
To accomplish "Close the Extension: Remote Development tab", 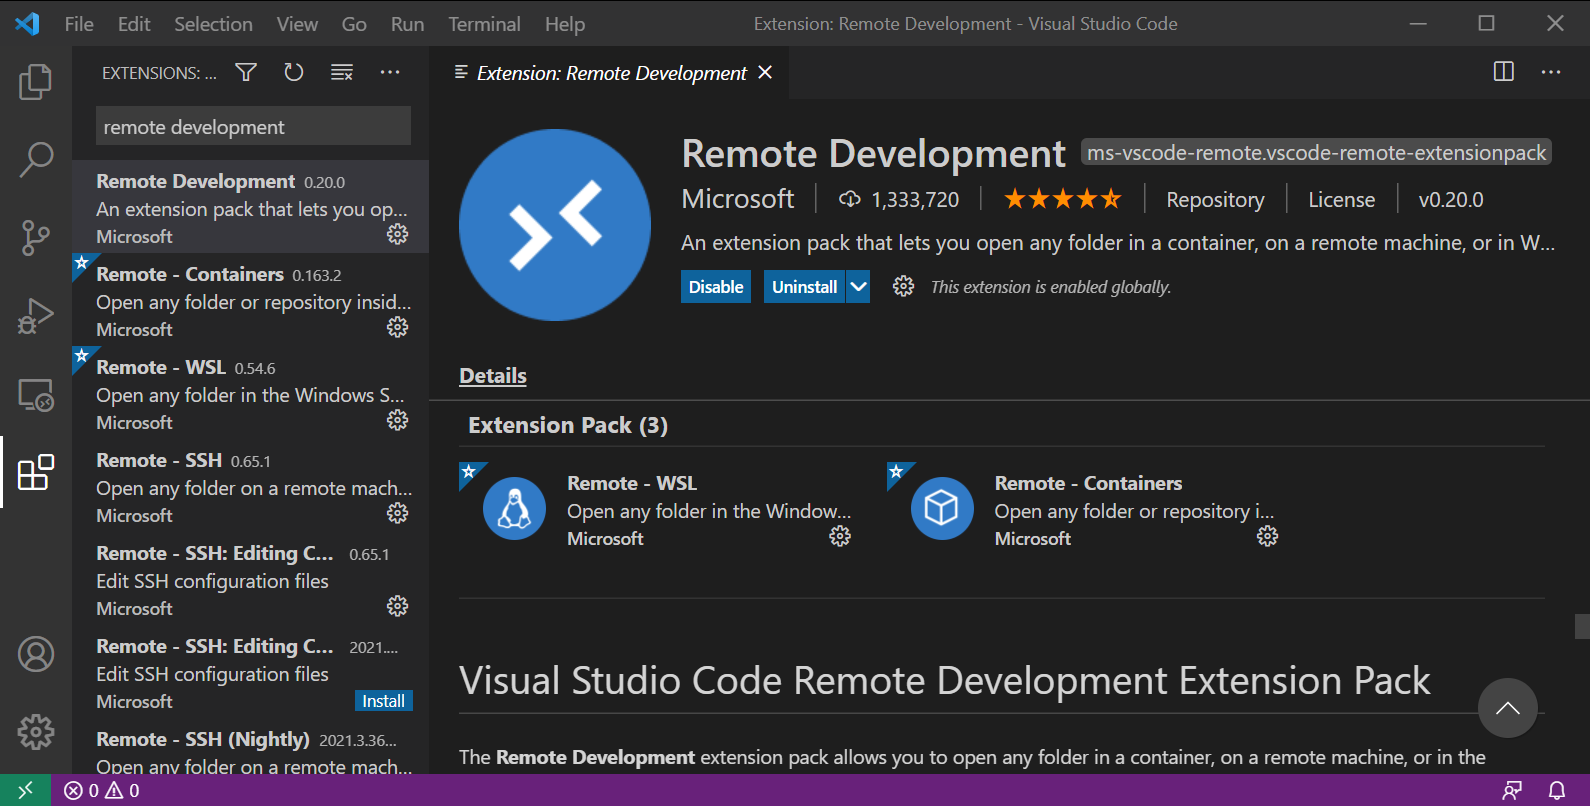I will (x=765, y=72).
